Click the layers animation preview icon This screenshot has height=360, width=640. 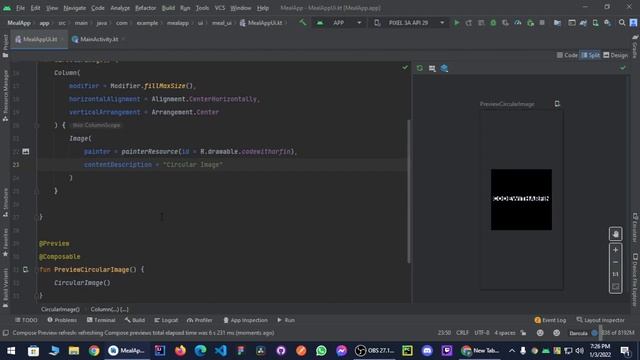pyautogui.click(x=444, y=68)
